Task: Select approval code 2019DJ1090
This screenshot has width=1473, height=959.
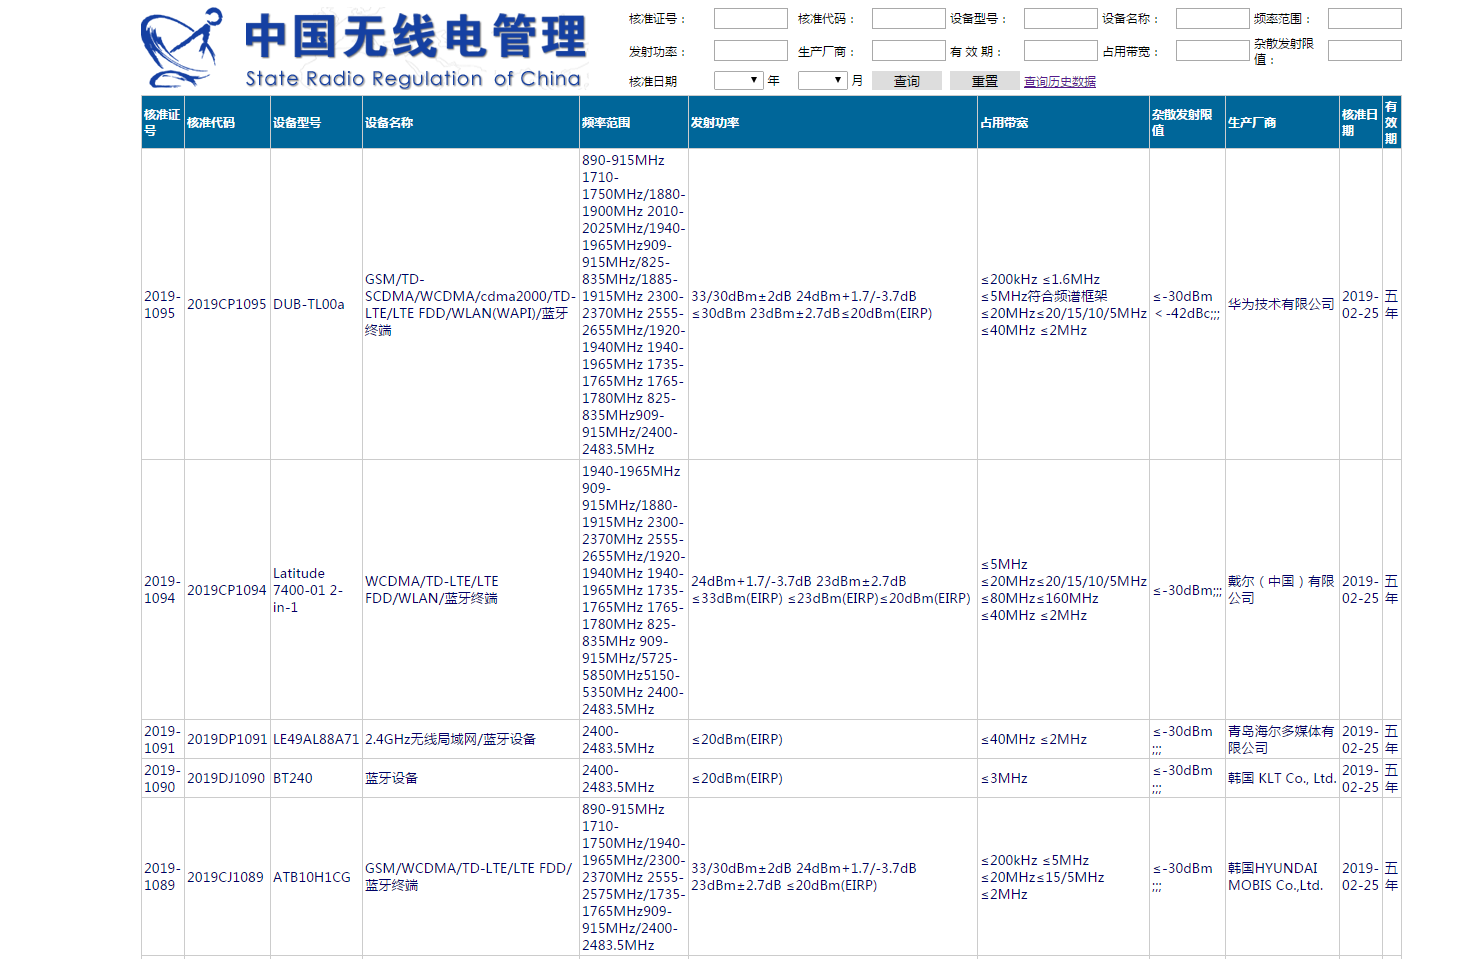Action: pyautogui.click(x=226, y=778)
